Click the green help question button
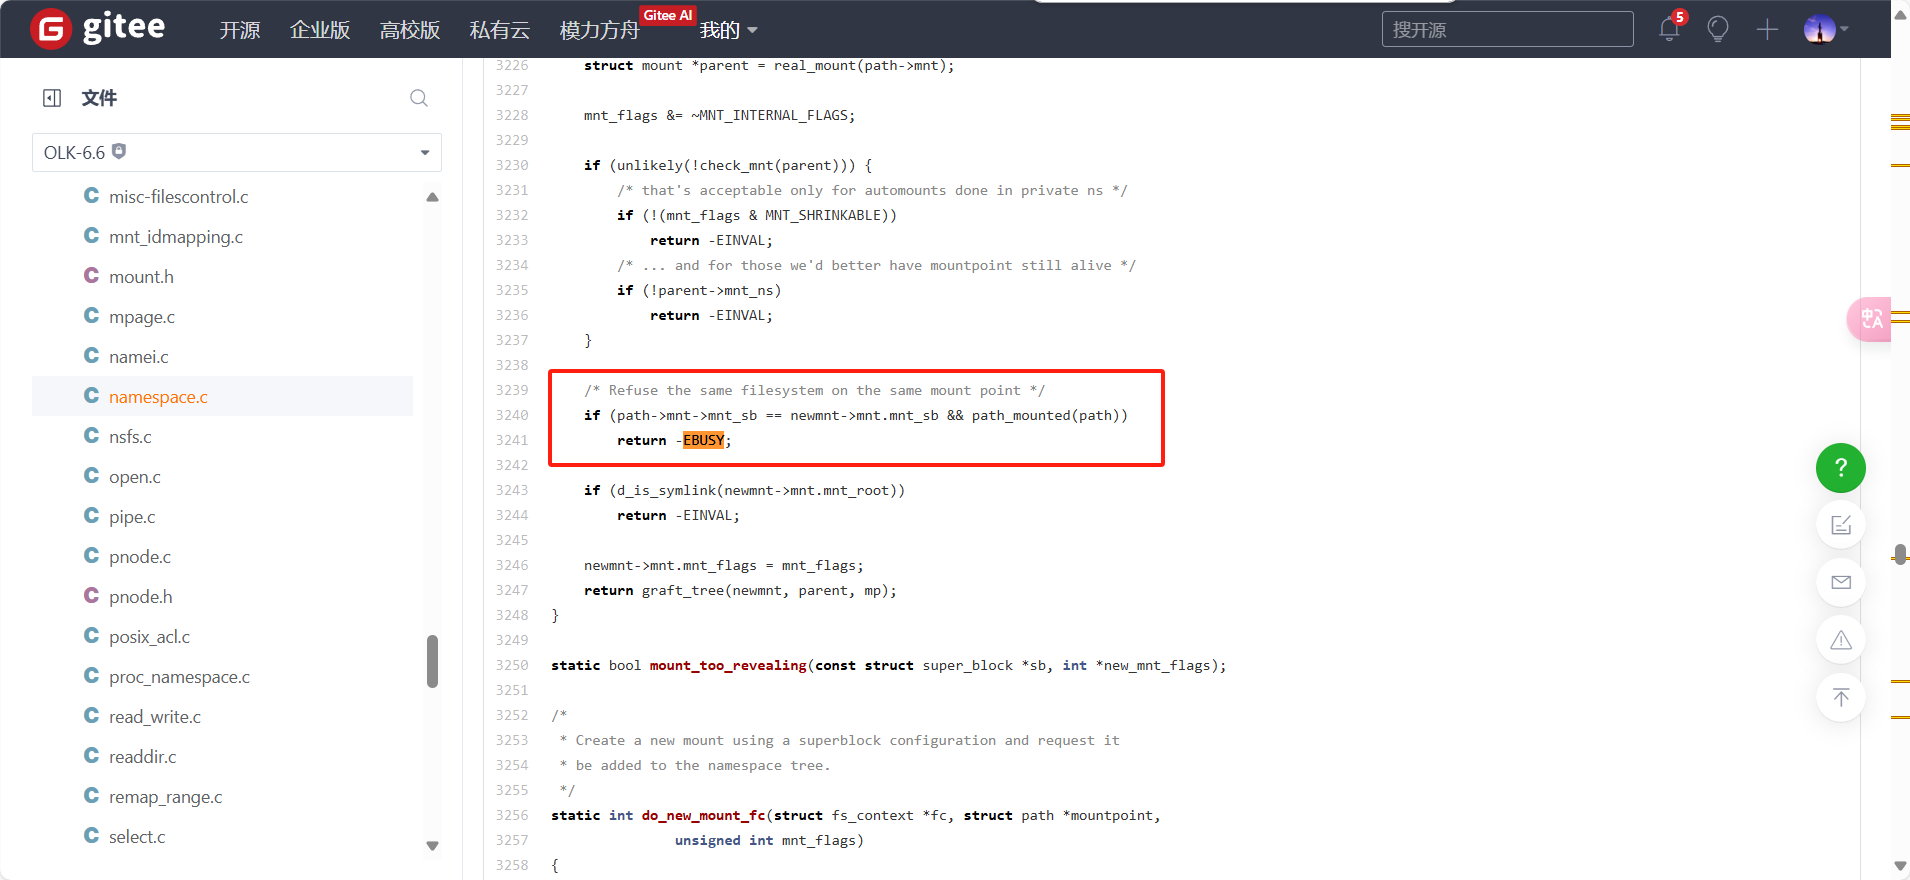Image resolution: width=1910 pixels, height=880 pixels. click(x=1840, y=468)
